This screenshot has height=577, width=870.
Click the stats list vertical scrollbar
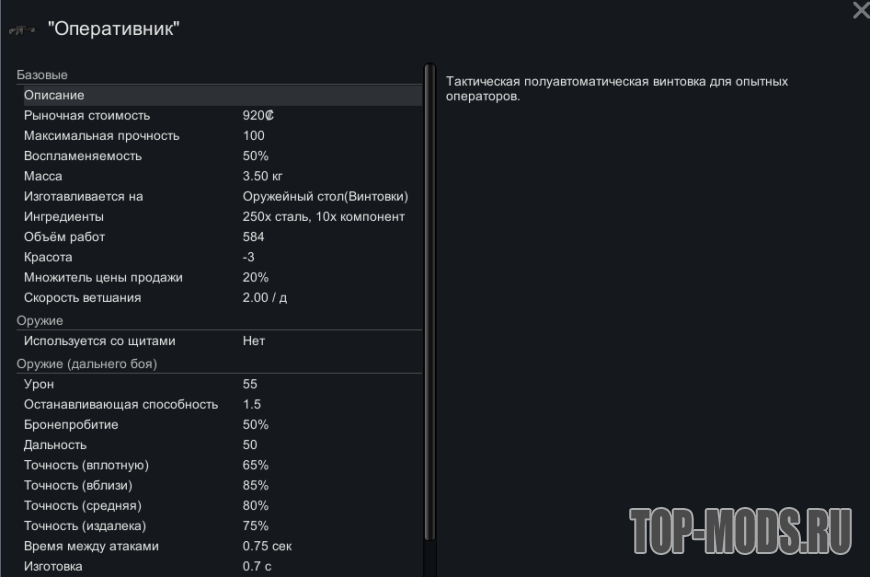coord(430,300)
